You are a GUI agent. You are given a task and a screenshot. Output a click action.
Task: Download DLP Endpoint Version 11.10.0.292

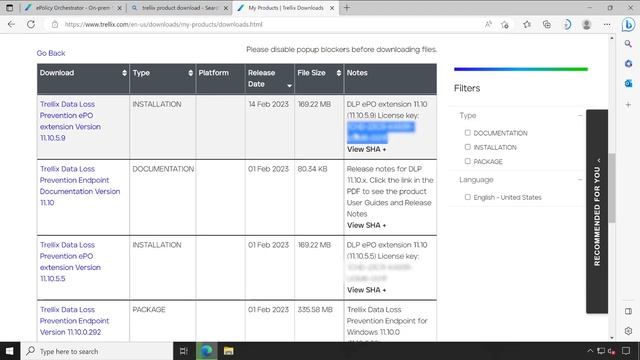74,321
